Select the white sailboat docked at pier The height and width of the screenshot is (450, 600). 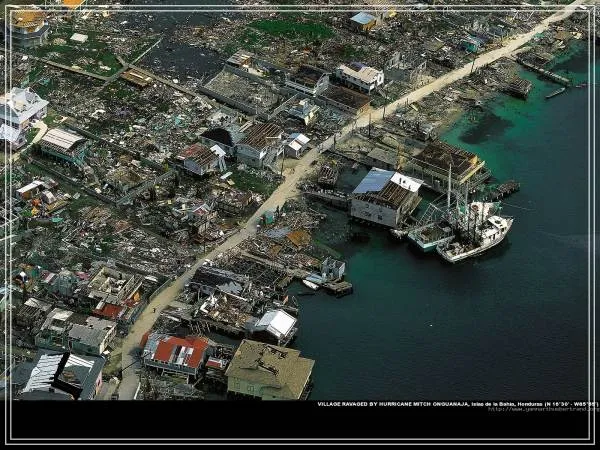pyautogui.click(x=476, y=236)
